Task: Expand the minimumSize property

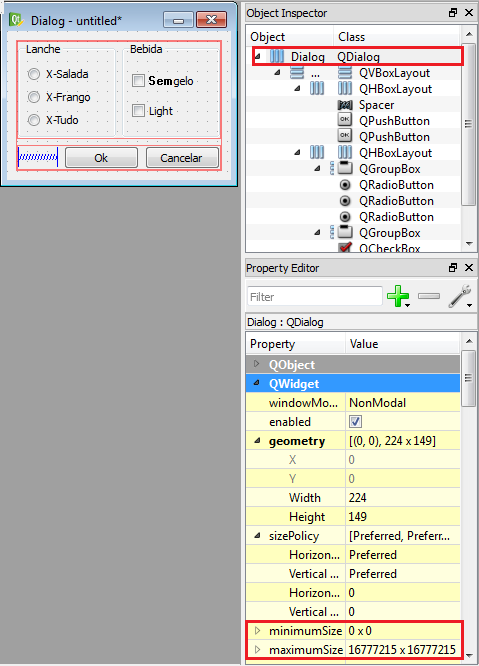Action: (x=257, y=631)
